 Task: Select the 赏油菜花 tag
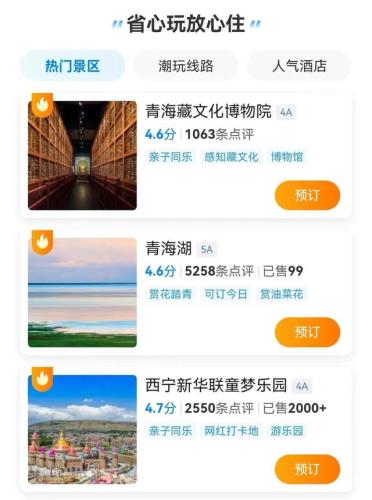pyautogui.click(x=281, y=294)
